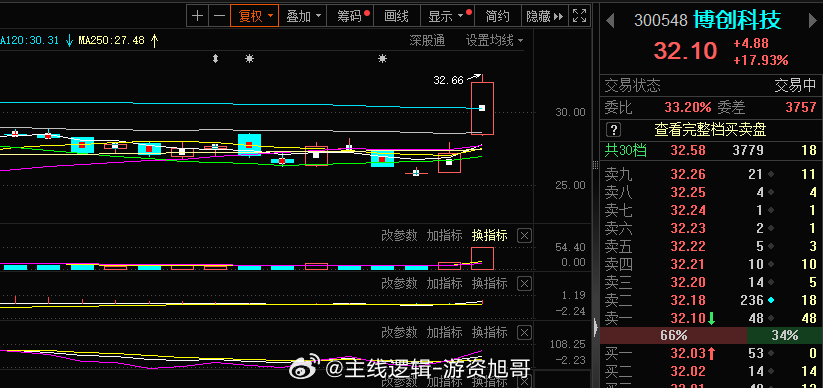Image resolution: width=823 pixels, height=388 pixels.
Task: Click 换指标 in the 54.40 volume panel
Action: click(x=489, y=236)
